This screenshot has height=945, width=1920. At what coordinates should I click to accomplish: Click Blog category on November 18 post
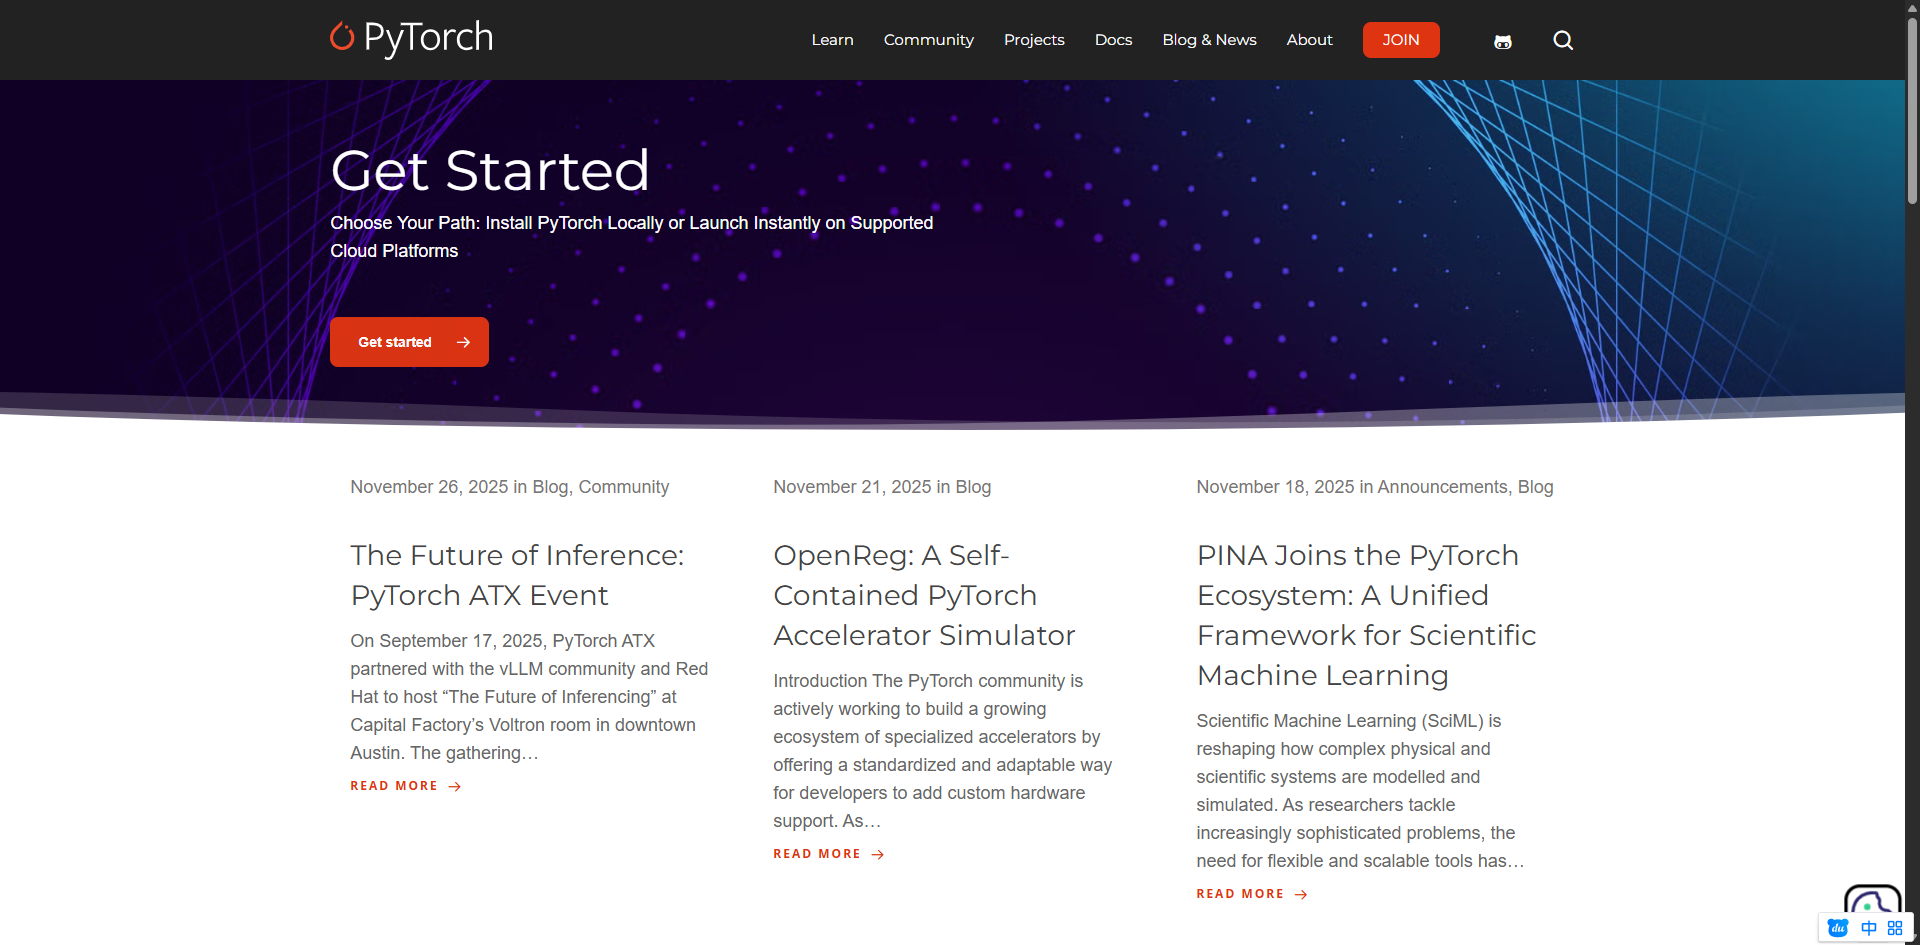click(1535, 487)
